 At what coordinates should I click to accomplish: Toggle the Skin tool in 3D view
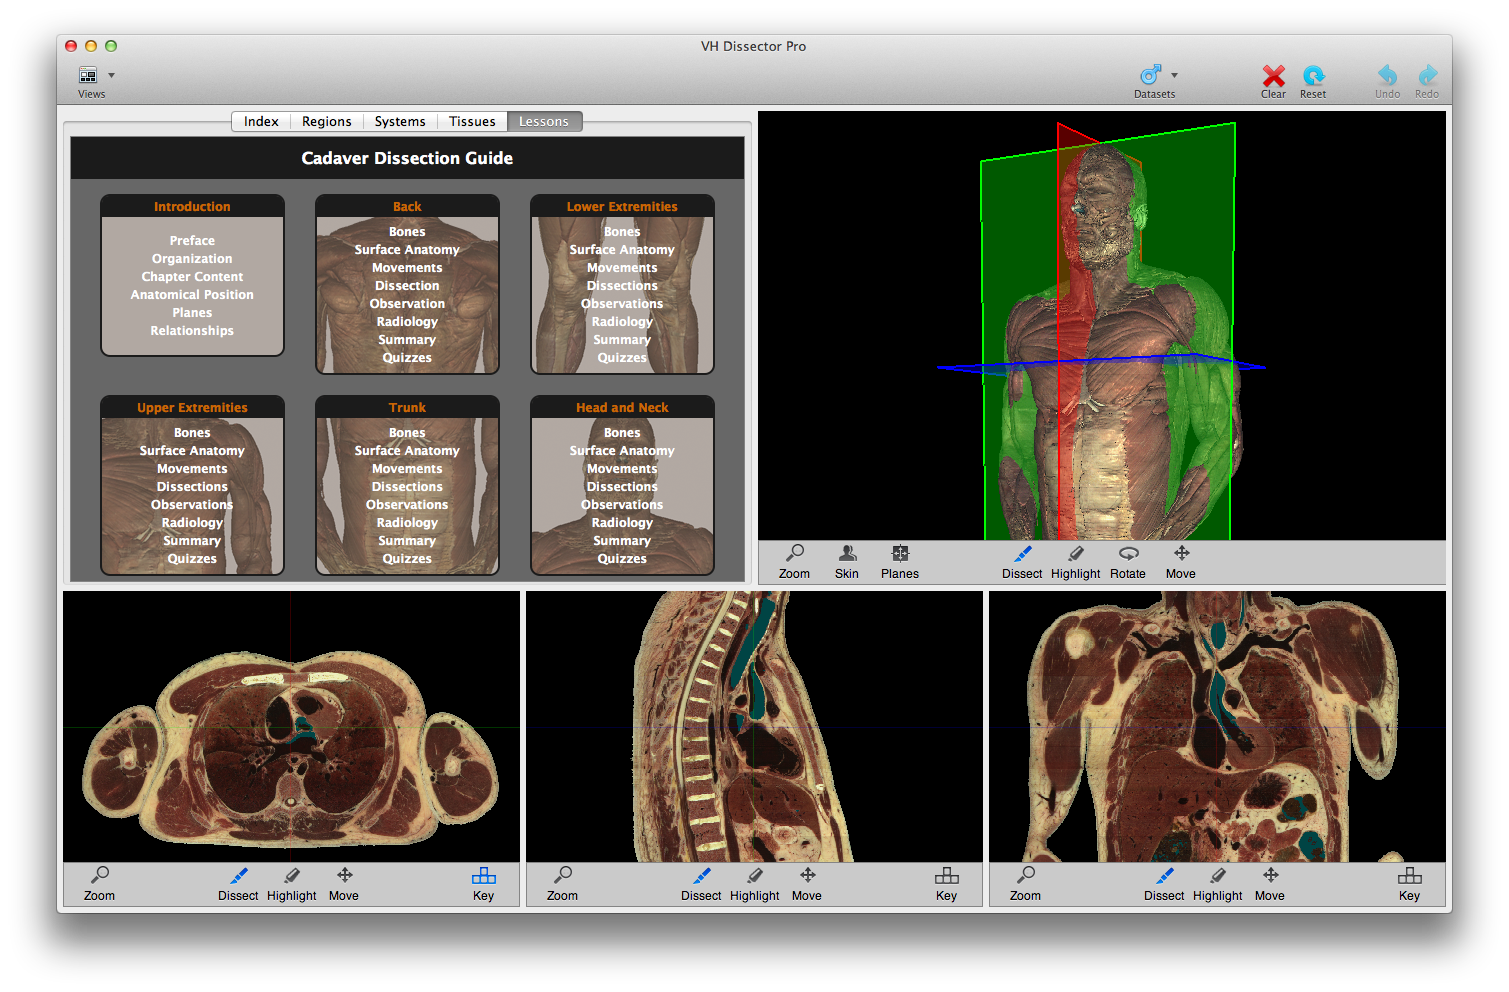847,561
